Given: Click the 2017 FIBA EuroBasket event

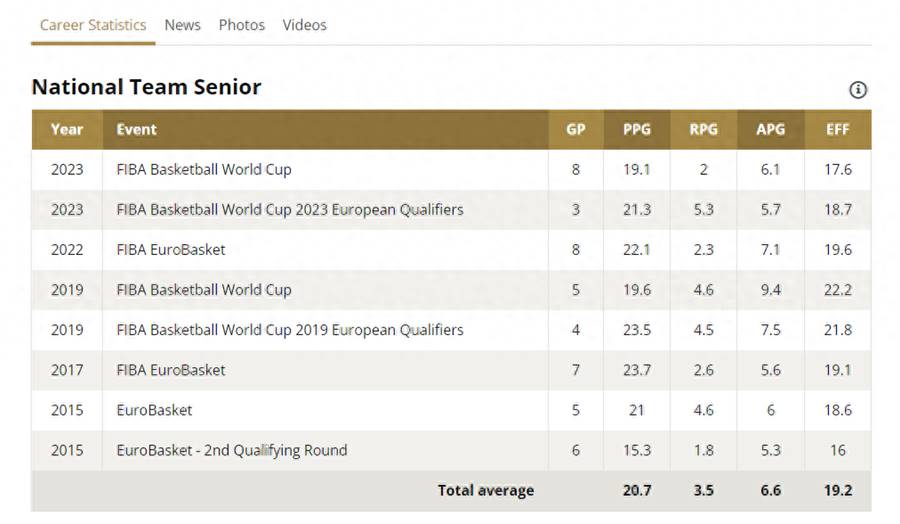Looking at the screenshot, I should pos(171,370).
